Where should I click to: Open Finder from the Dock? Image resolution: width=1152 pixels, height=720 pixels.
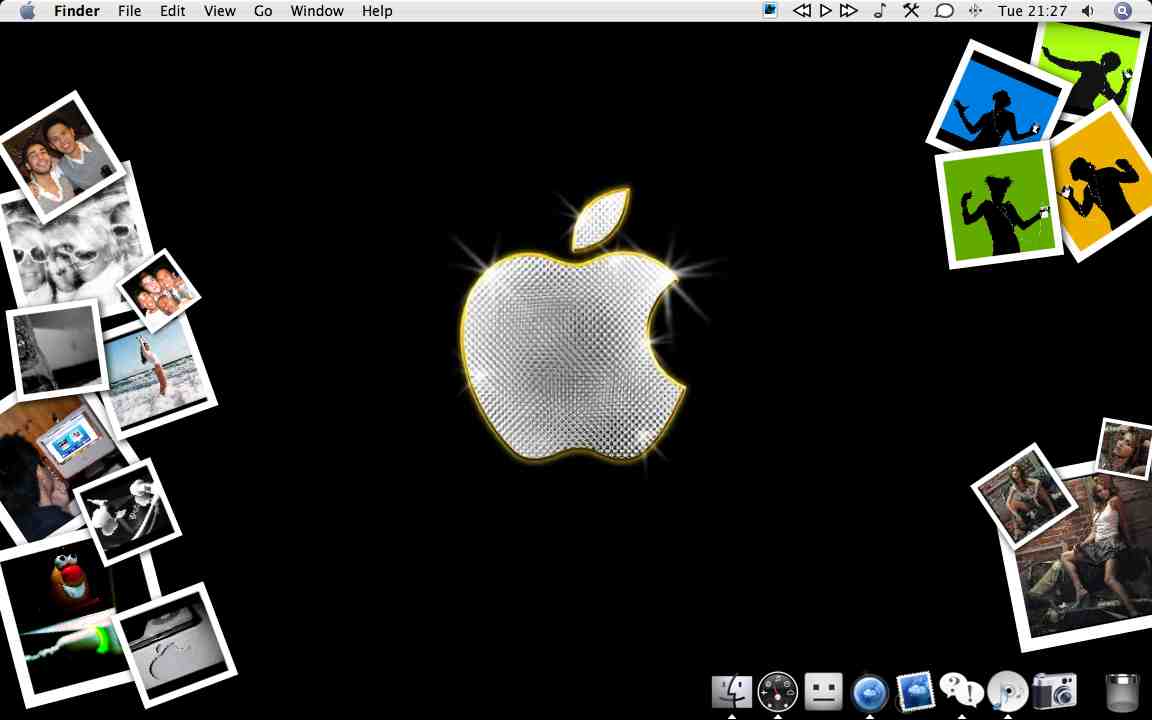[x=732, y=691]
